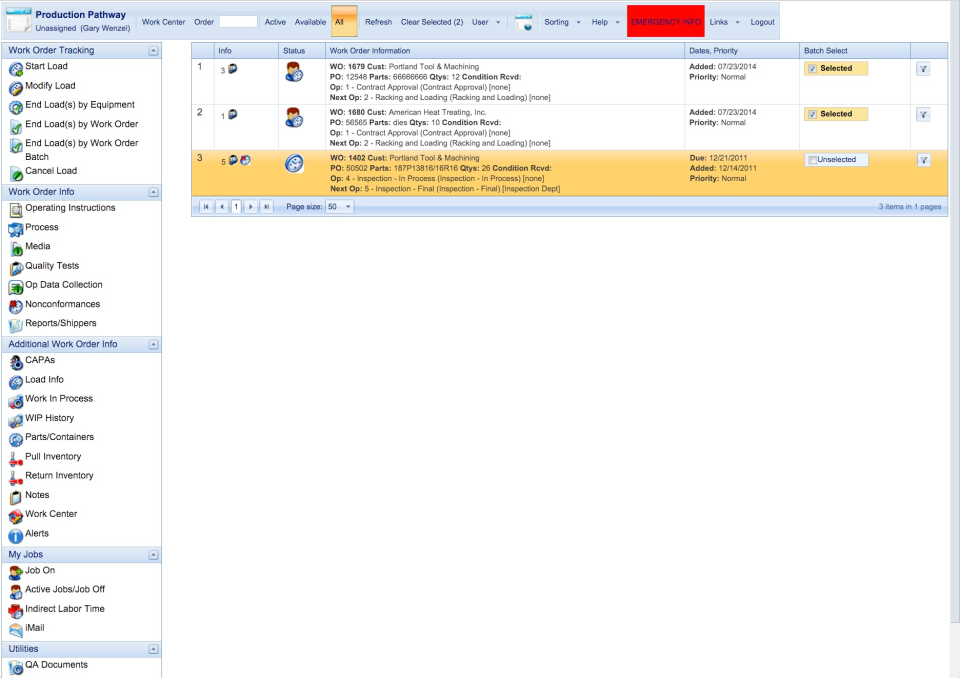Click the Work Order Information column header
The image size is (960, 678).
(x=504, y=51)
